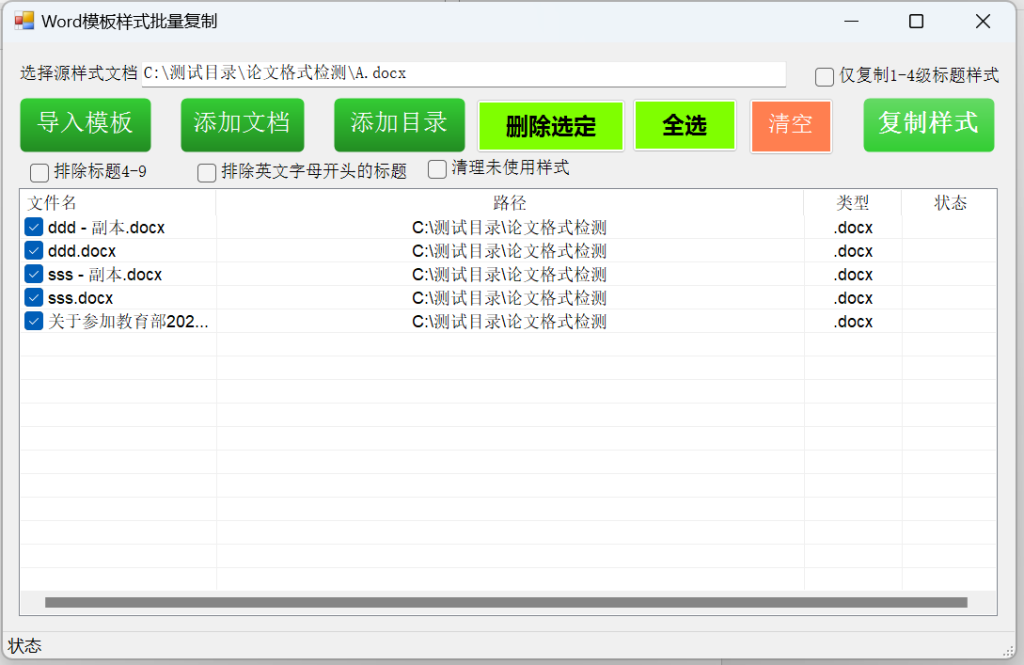Click the 添加目录 button
This screenshot has height=665, width=1024.
[399, 125]
